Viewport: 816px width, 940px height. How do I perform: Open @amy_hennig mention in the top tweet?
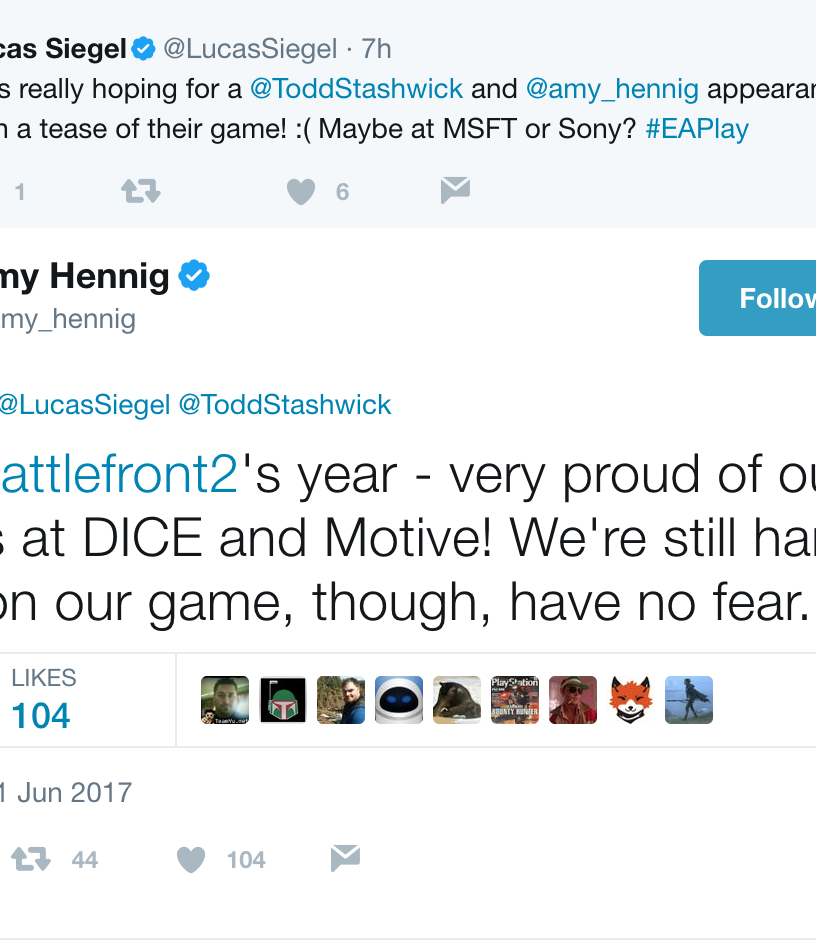[612, 89]
